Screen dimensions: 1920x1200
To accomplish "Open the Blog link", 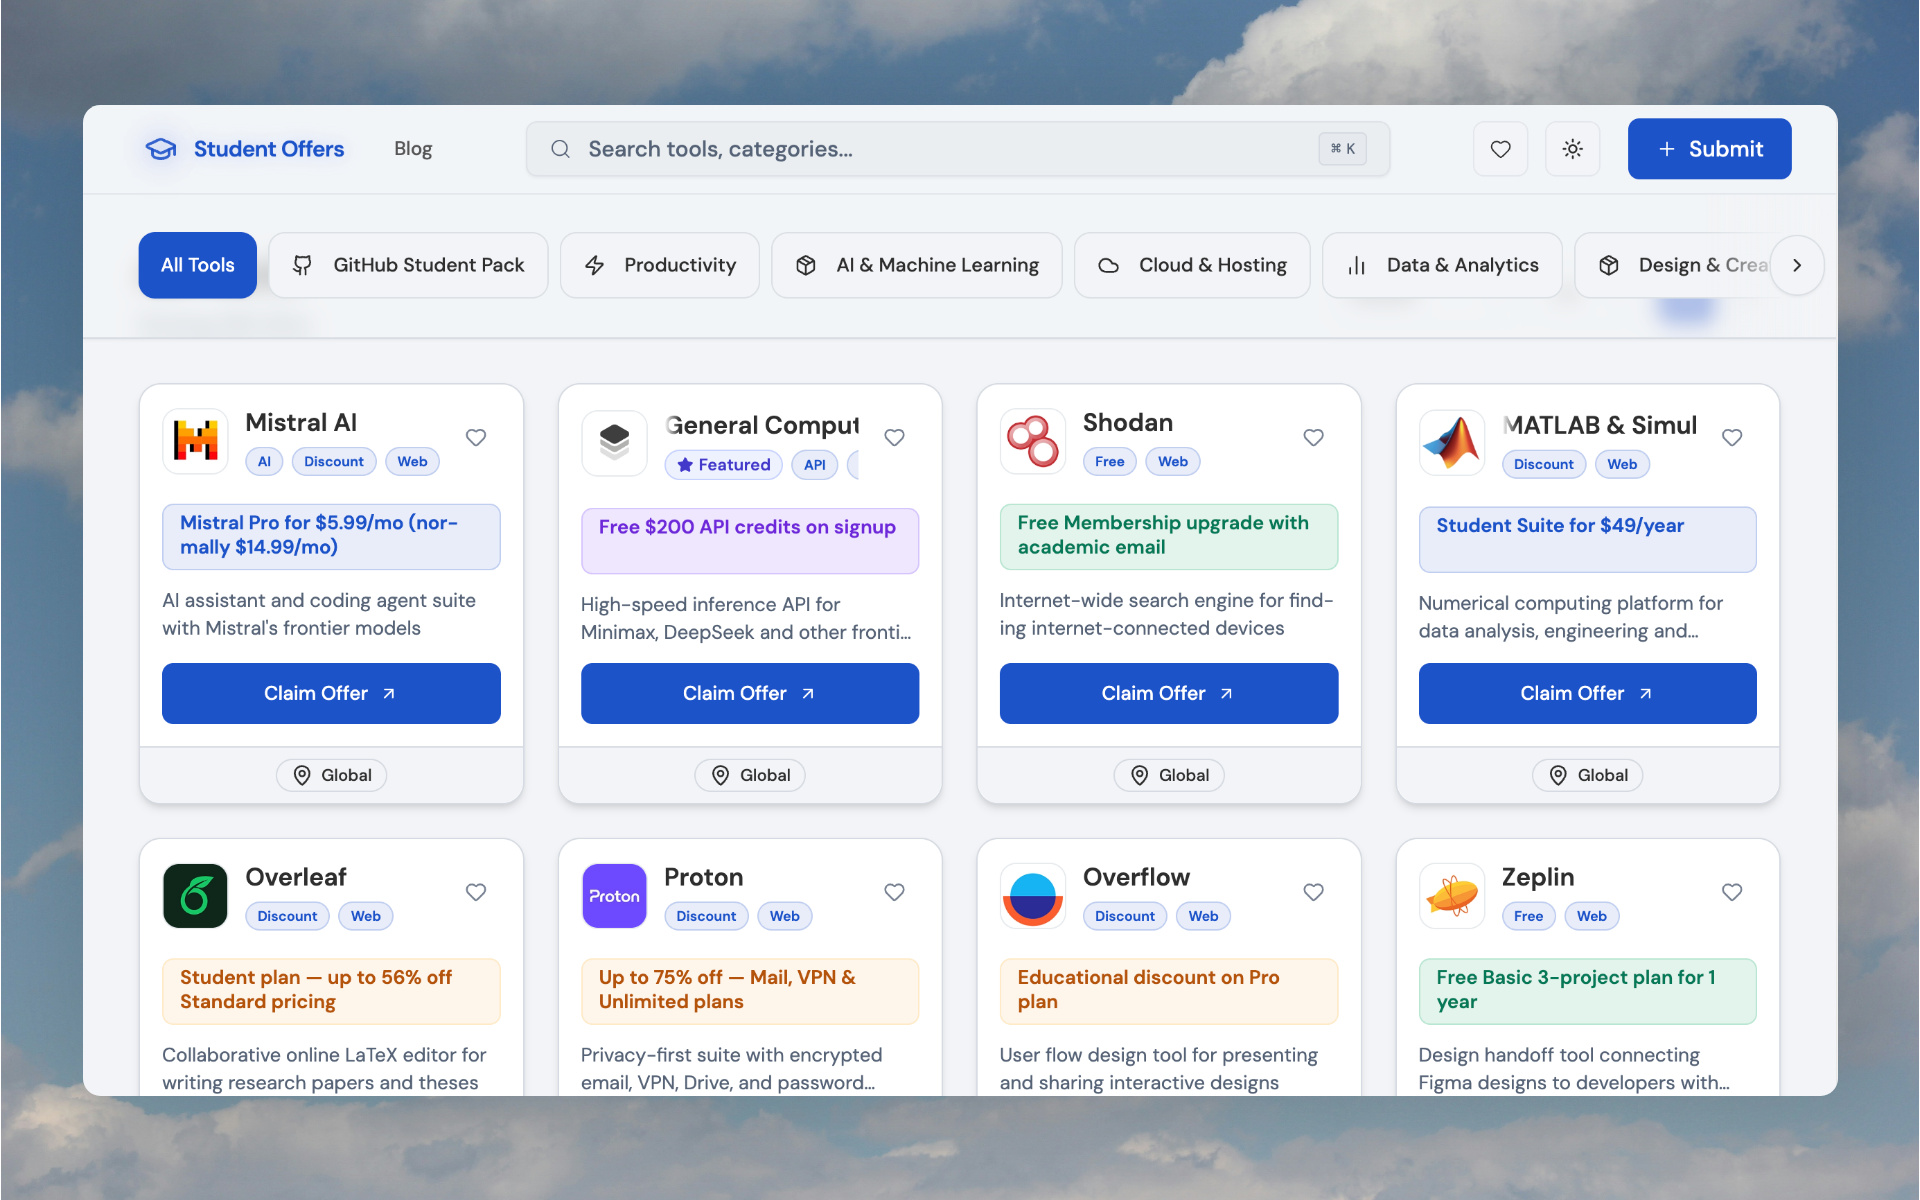I will click(413, 149).
